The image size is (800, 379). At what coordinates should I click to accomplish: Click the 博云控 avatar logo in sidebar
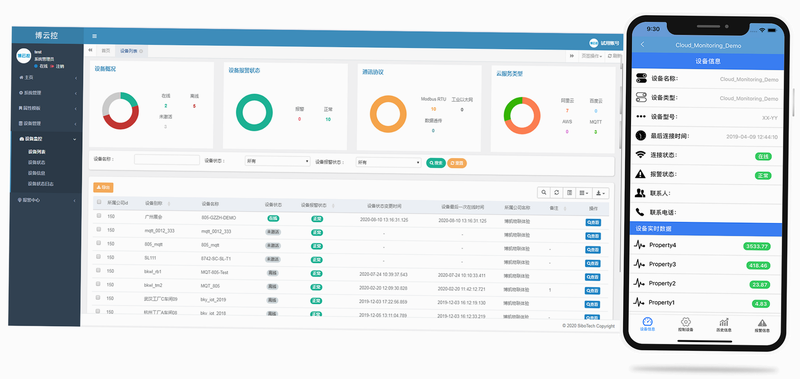(x=23, y=56)
